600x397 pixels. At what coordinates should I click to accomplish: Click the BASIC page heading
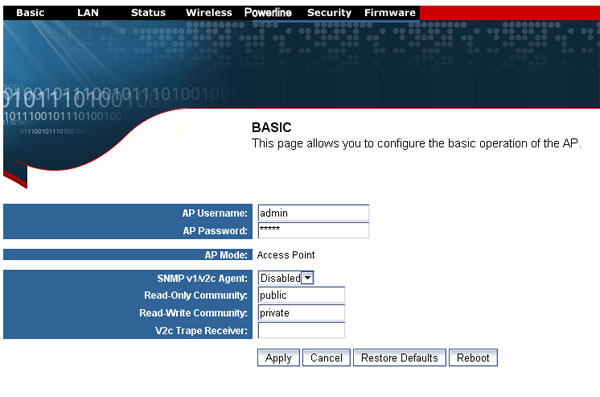(x=271, y=127)
